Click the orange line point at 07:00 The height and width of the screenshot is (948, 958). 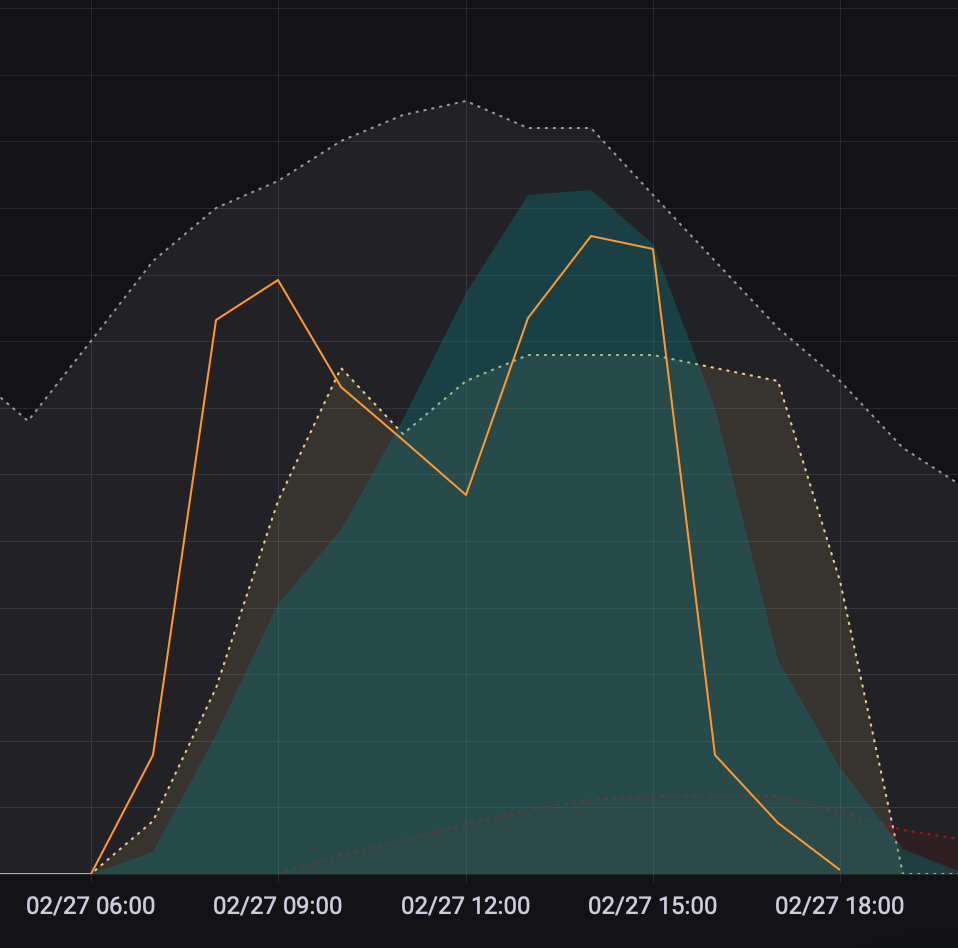153,754
